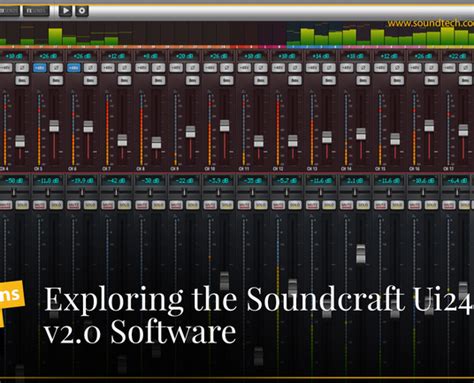Click the record button beside play
The height and width of the screenshot is (383, 474).
pyautogui.click(x=82, y=11)
